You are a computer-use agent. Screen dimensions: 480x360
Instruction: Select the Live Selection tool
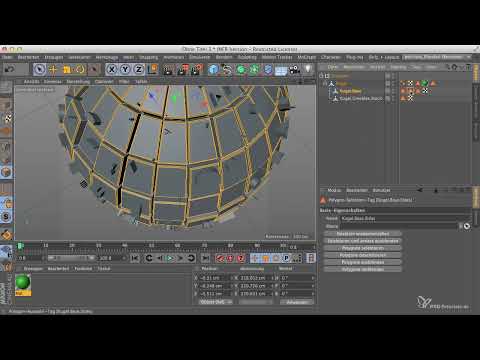(x=40, y=69)
